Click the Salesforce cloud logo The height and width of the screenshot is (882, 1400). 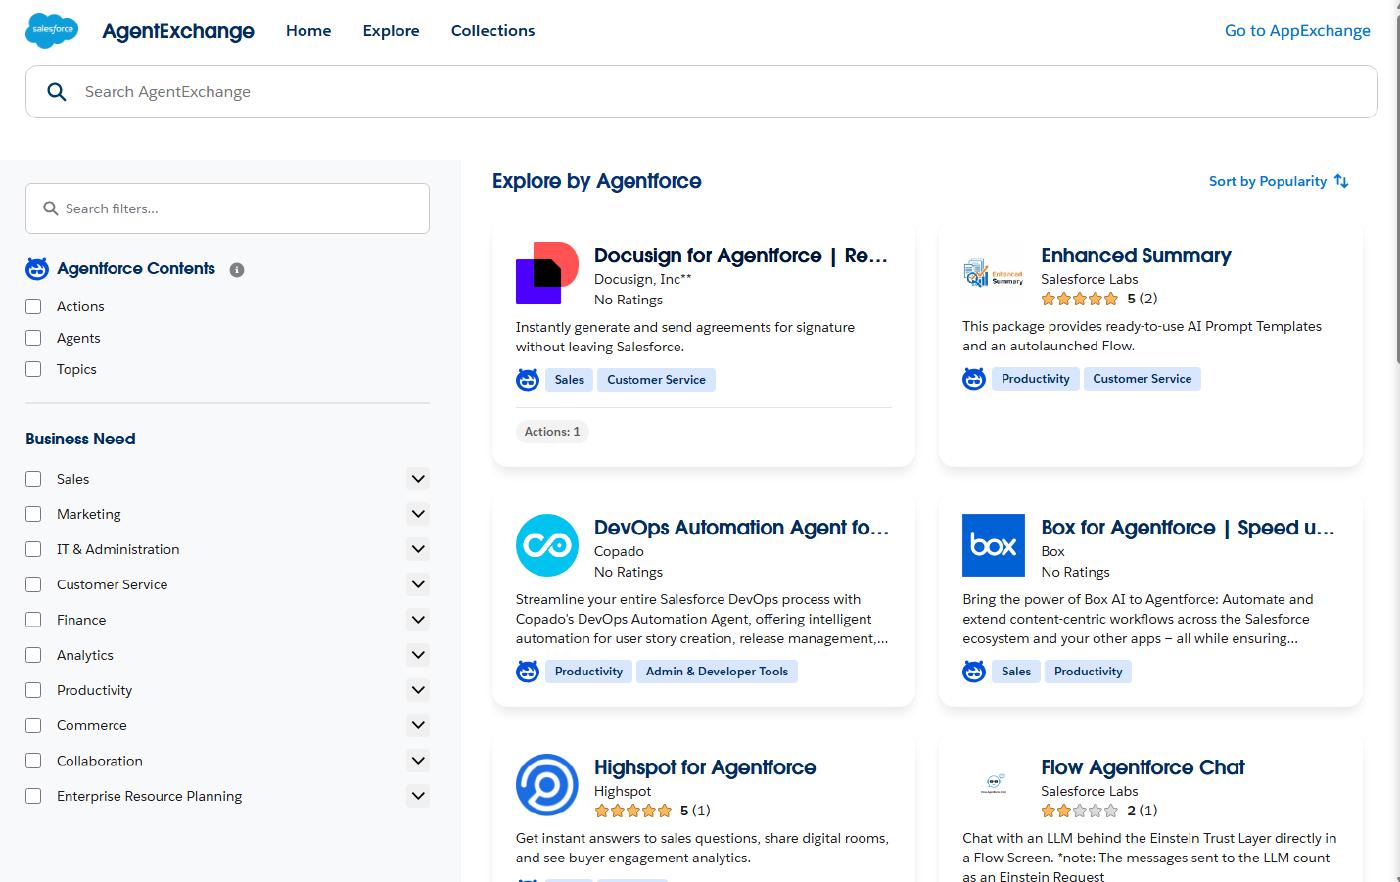pos(51,31)
